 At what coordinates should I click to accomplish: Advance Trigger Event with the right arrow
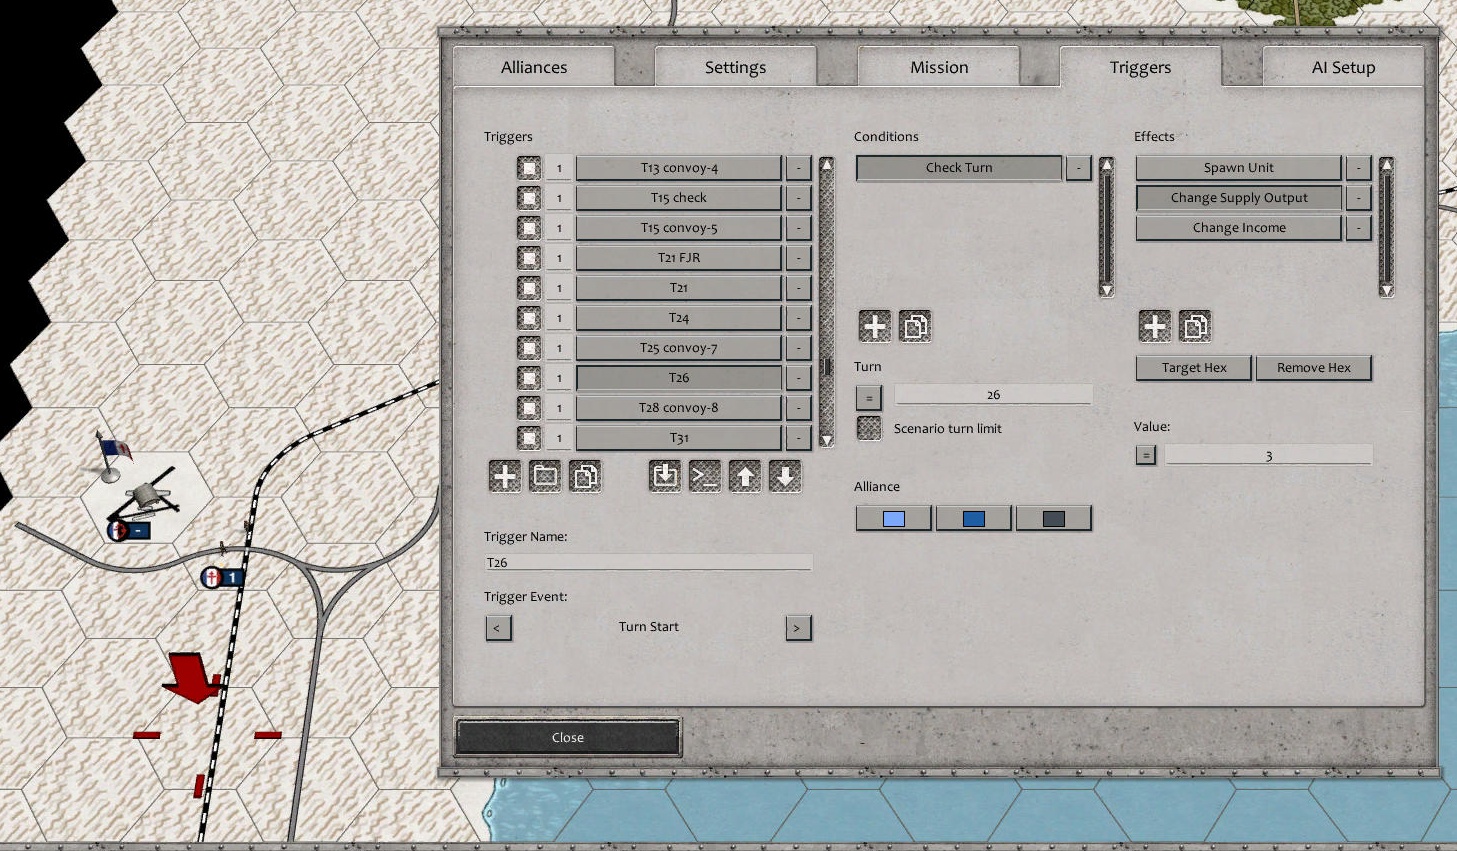[x=797, y=627]
